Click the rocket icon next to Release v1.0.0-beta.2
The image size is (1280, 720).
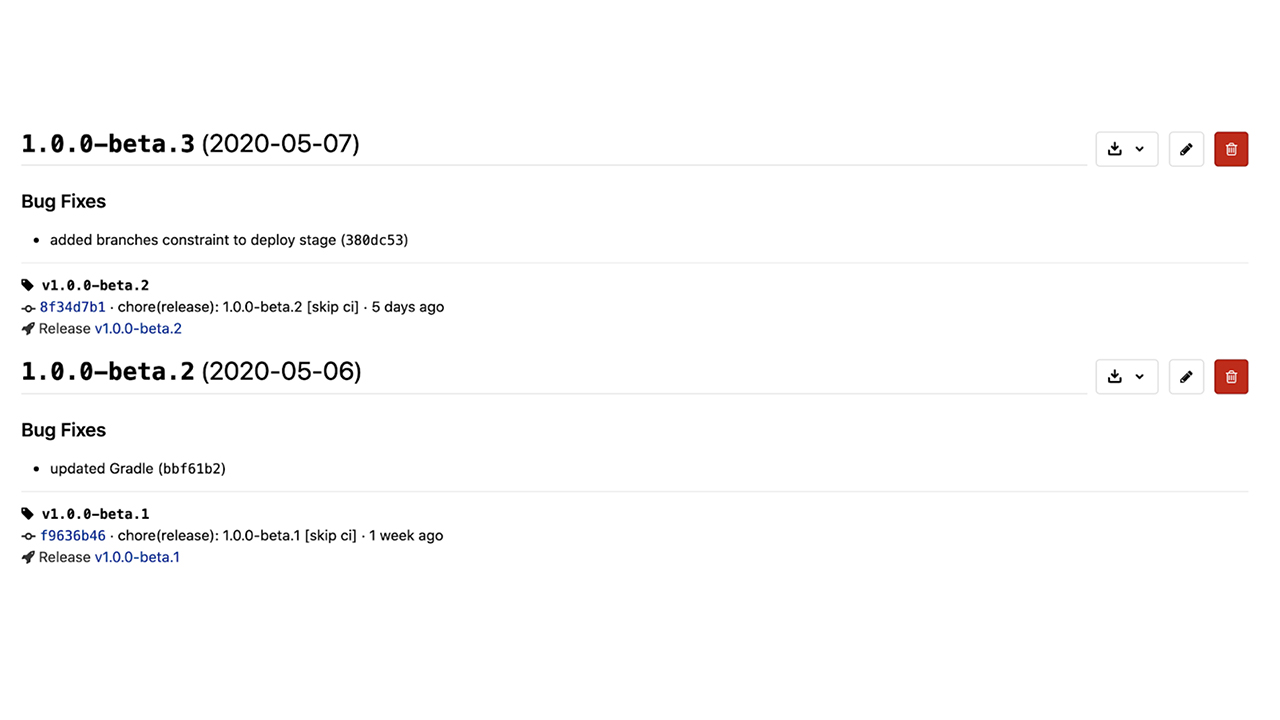(x=28, y=329)
